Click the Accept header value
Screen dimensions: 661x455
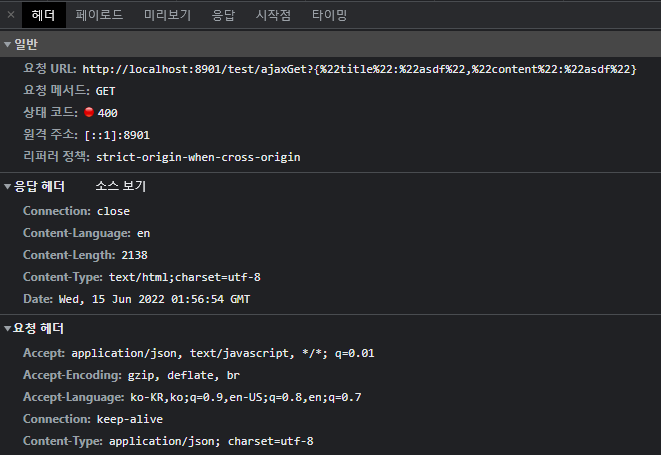223,353
